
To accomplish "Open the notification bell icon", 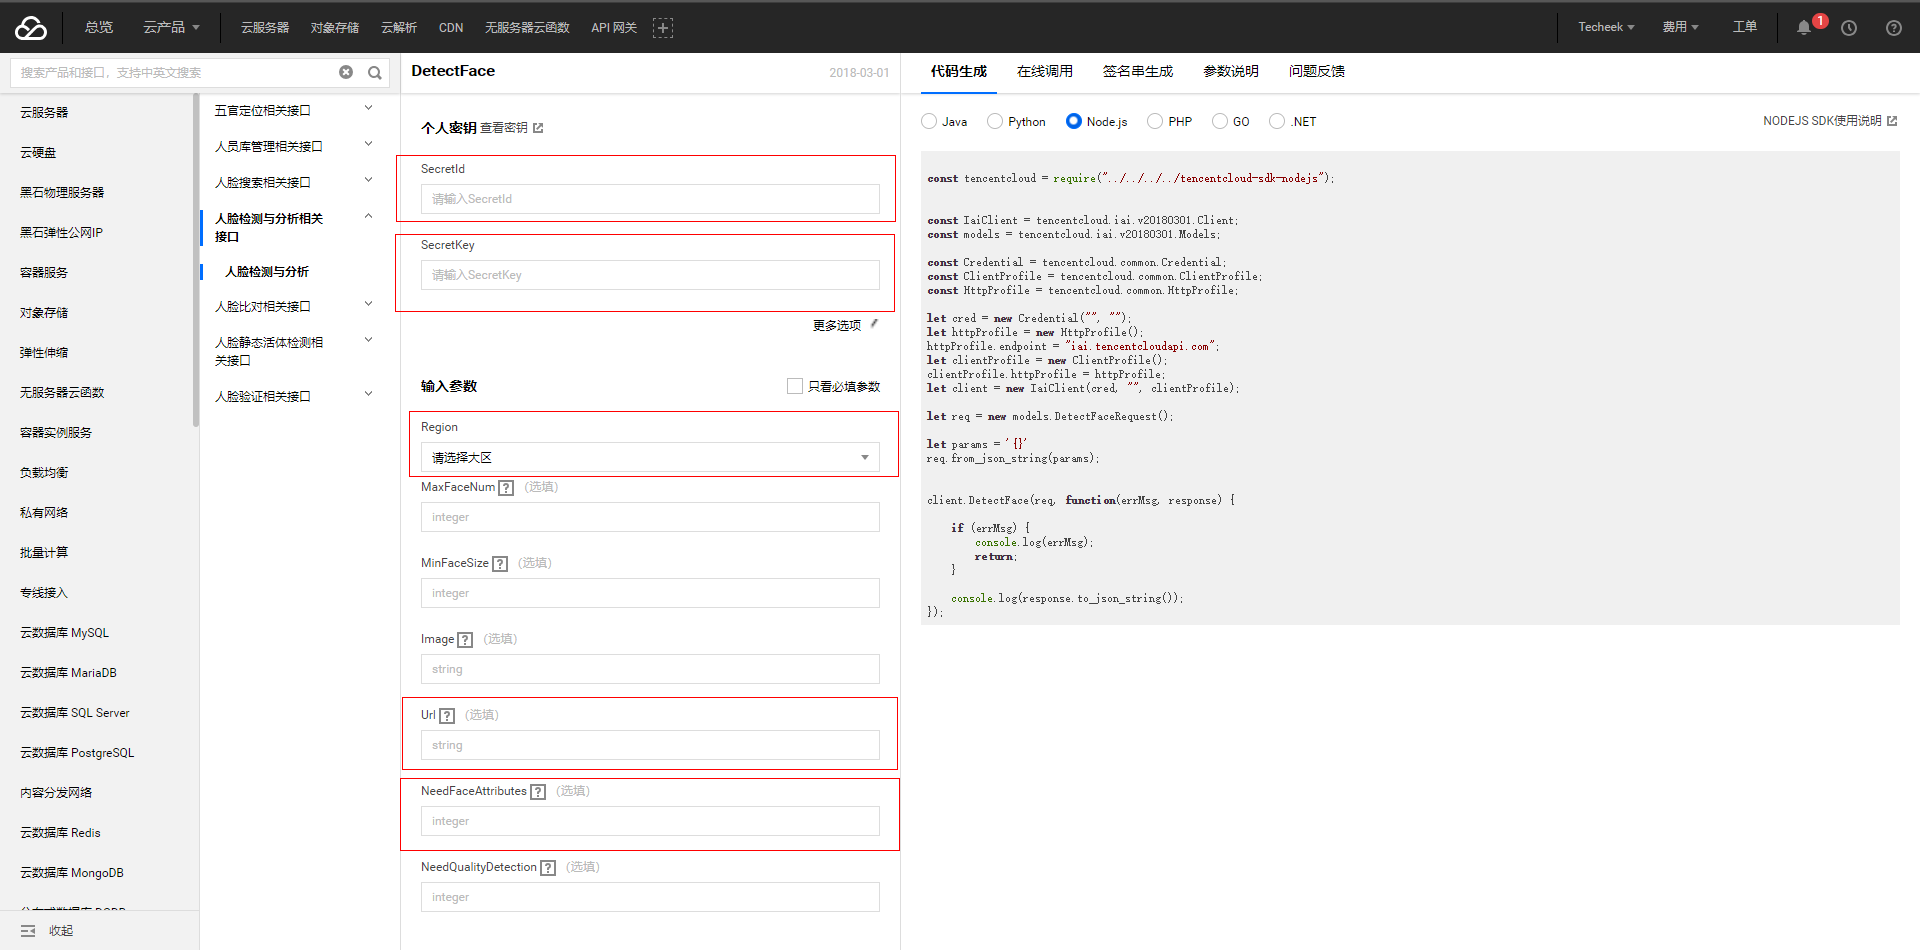I will click(x=1803, y=28).
